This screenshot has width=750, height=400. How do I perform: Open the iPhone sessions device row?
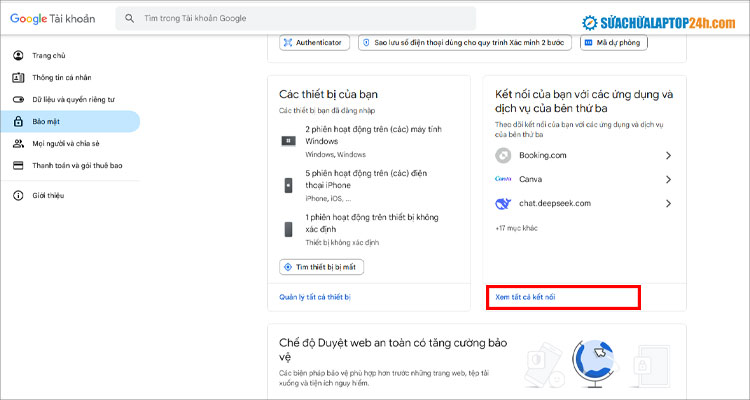[x=368, y=186]
